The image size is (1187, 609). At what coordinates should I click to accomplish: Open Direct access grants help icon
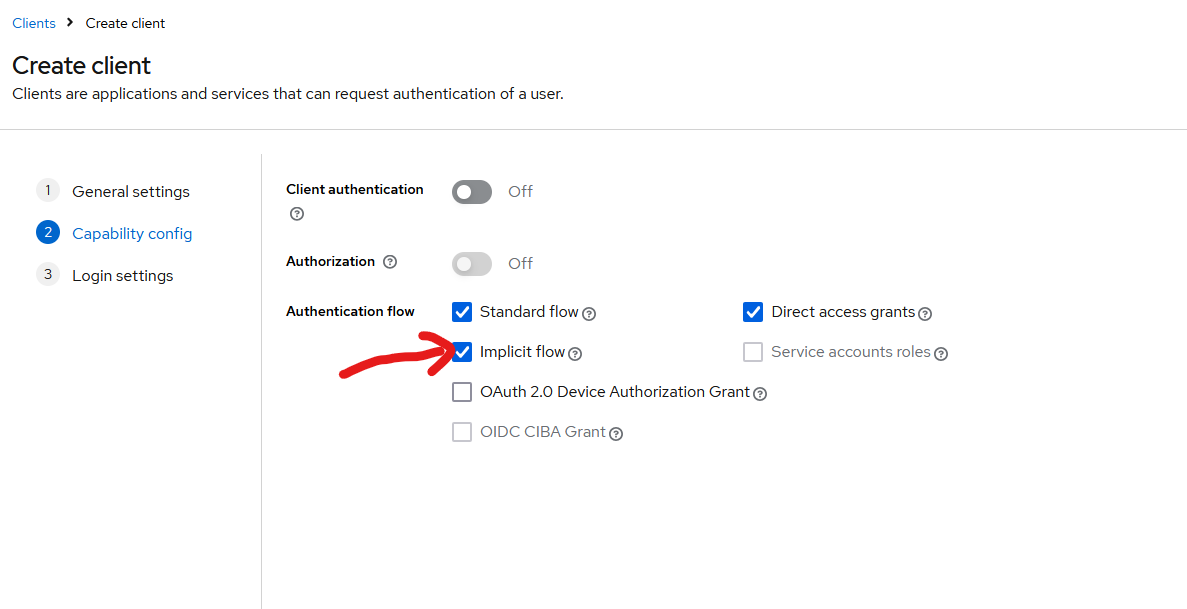click(925, 313)
